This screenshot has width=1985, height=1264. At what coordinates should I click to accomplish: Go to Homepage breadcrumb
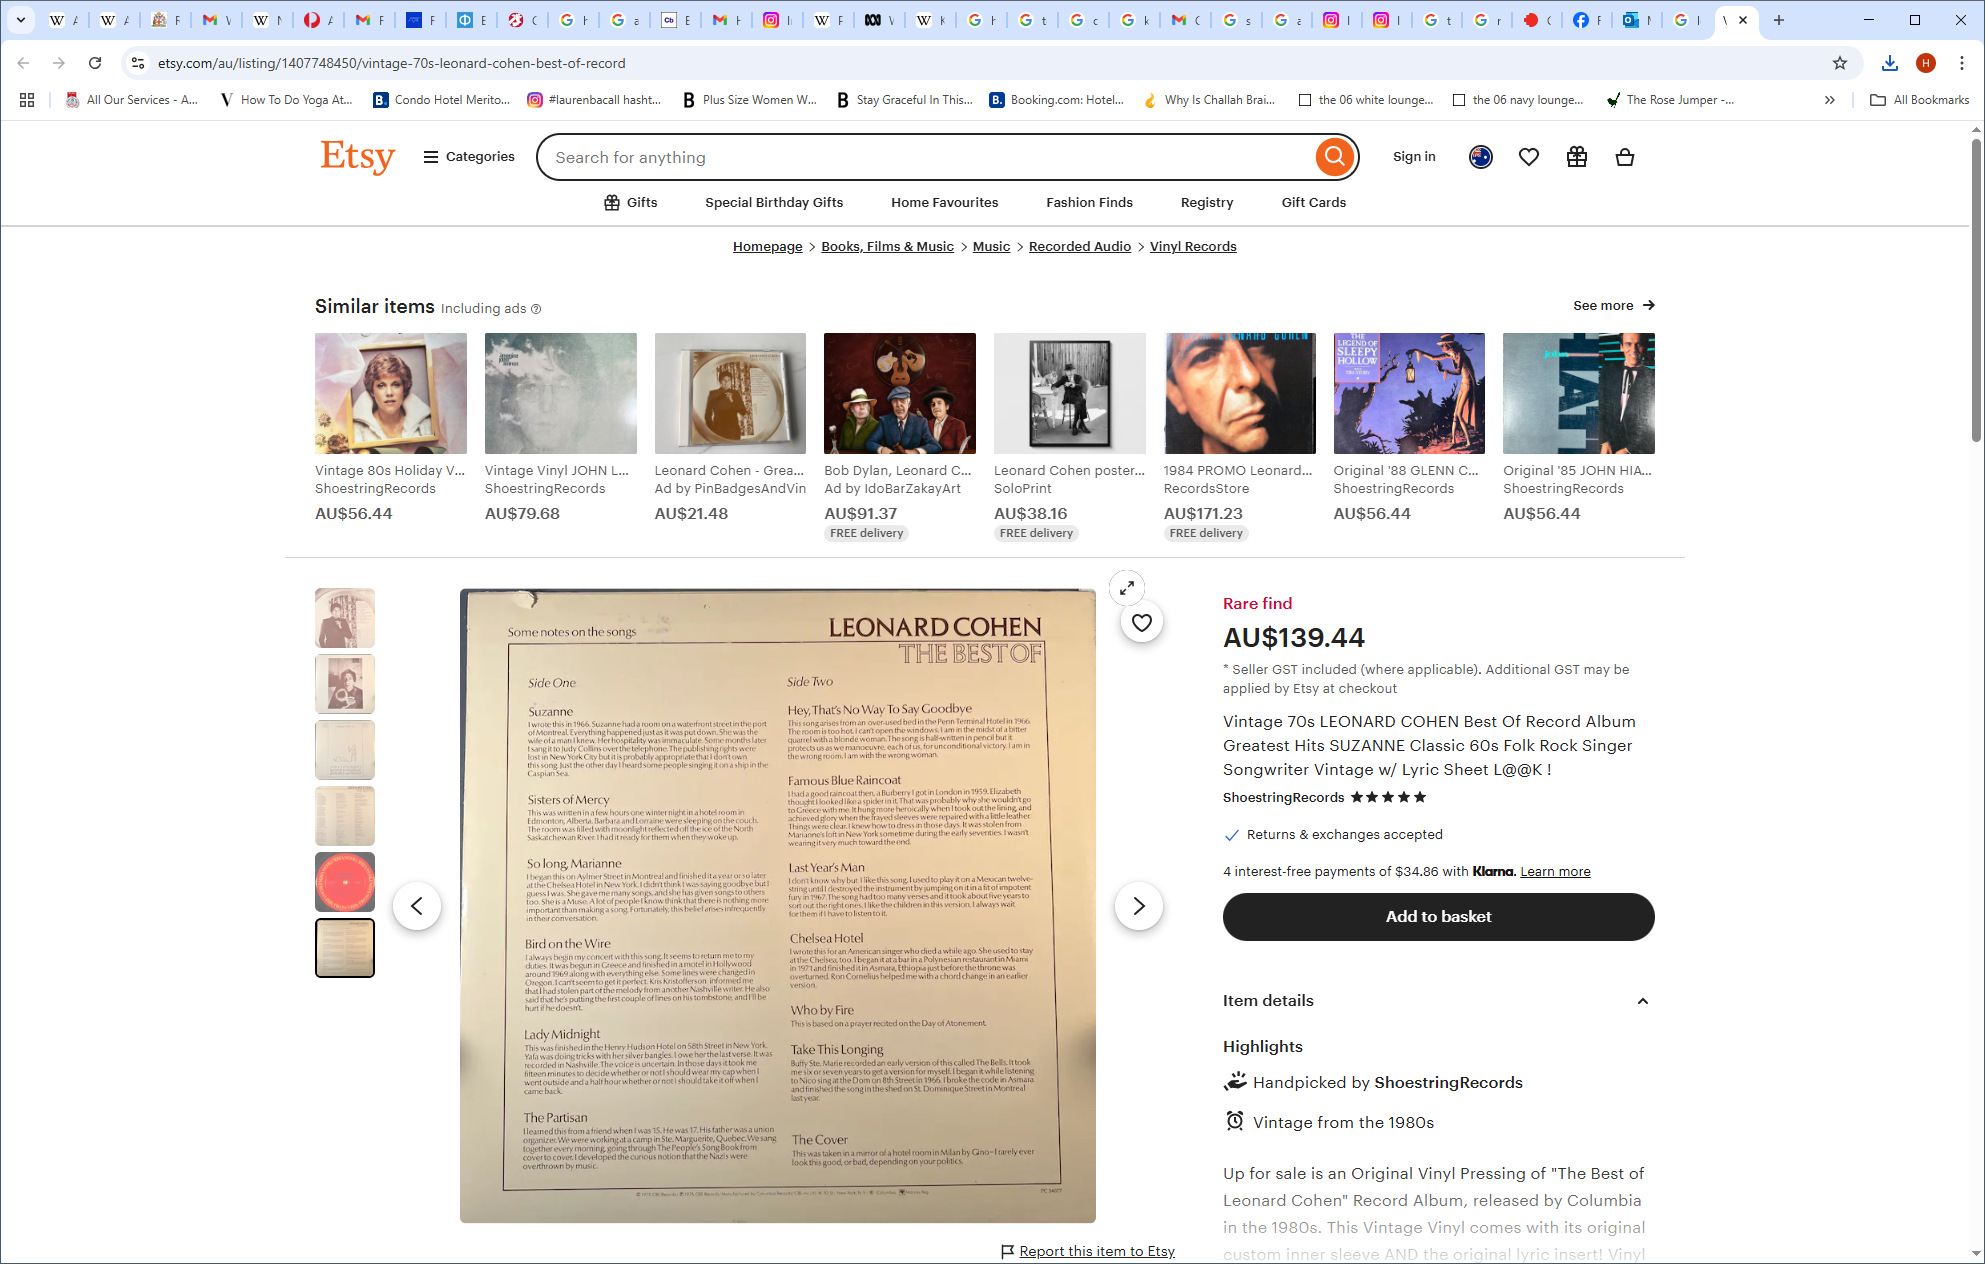click(767, 247)
